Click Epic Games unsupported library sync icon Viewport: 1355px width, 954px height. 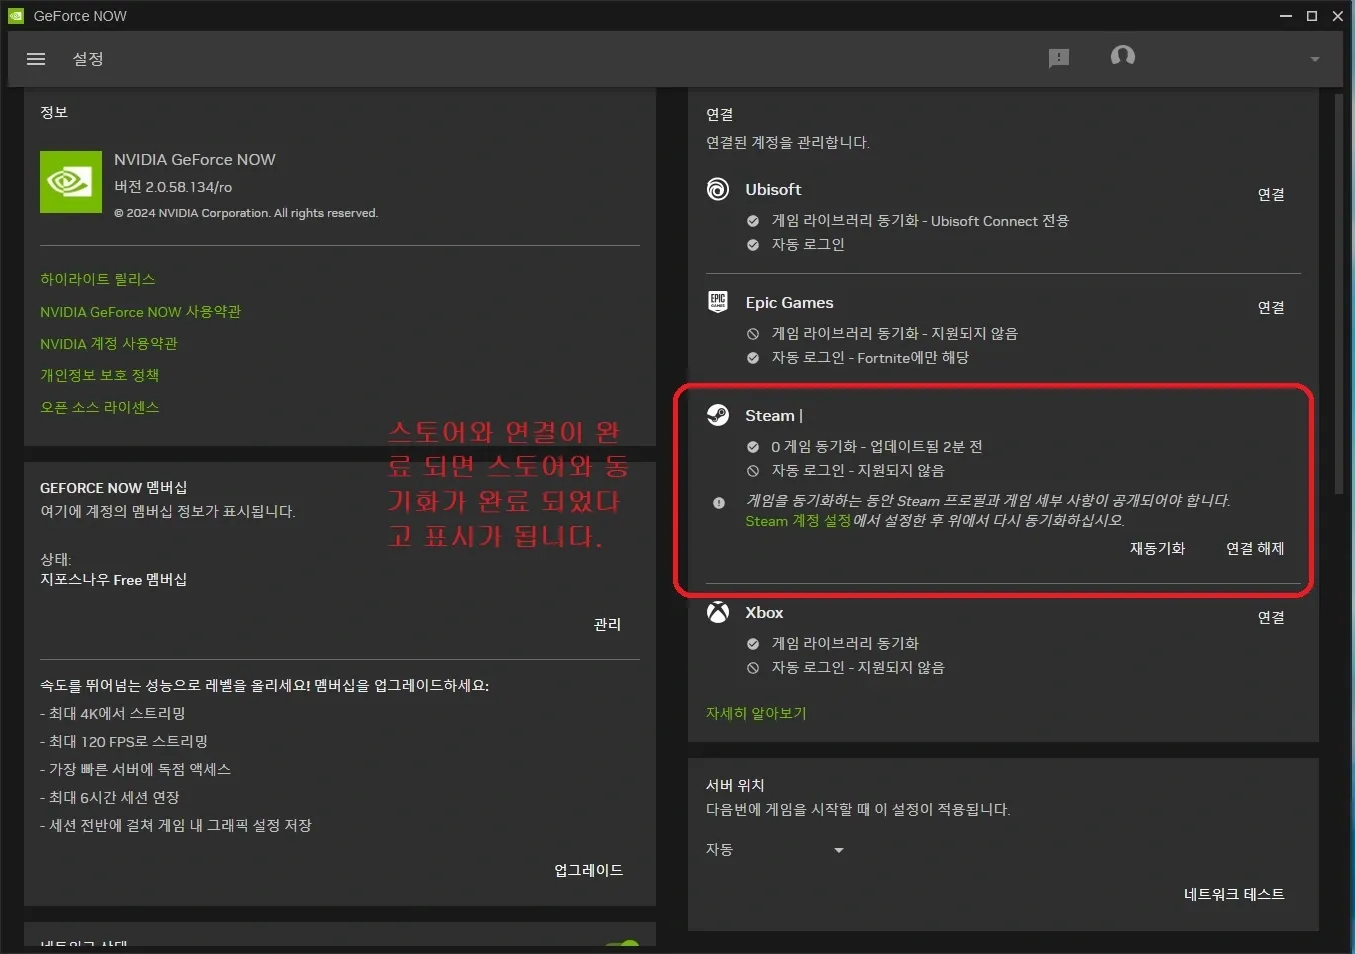tap(753, 334)
